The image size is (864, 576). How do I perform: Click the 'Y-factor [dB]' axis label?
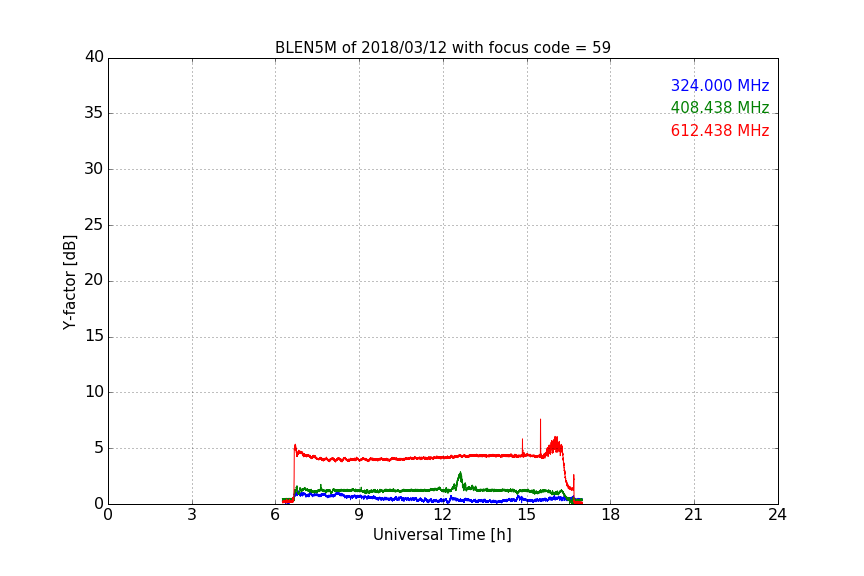point(70,282)
